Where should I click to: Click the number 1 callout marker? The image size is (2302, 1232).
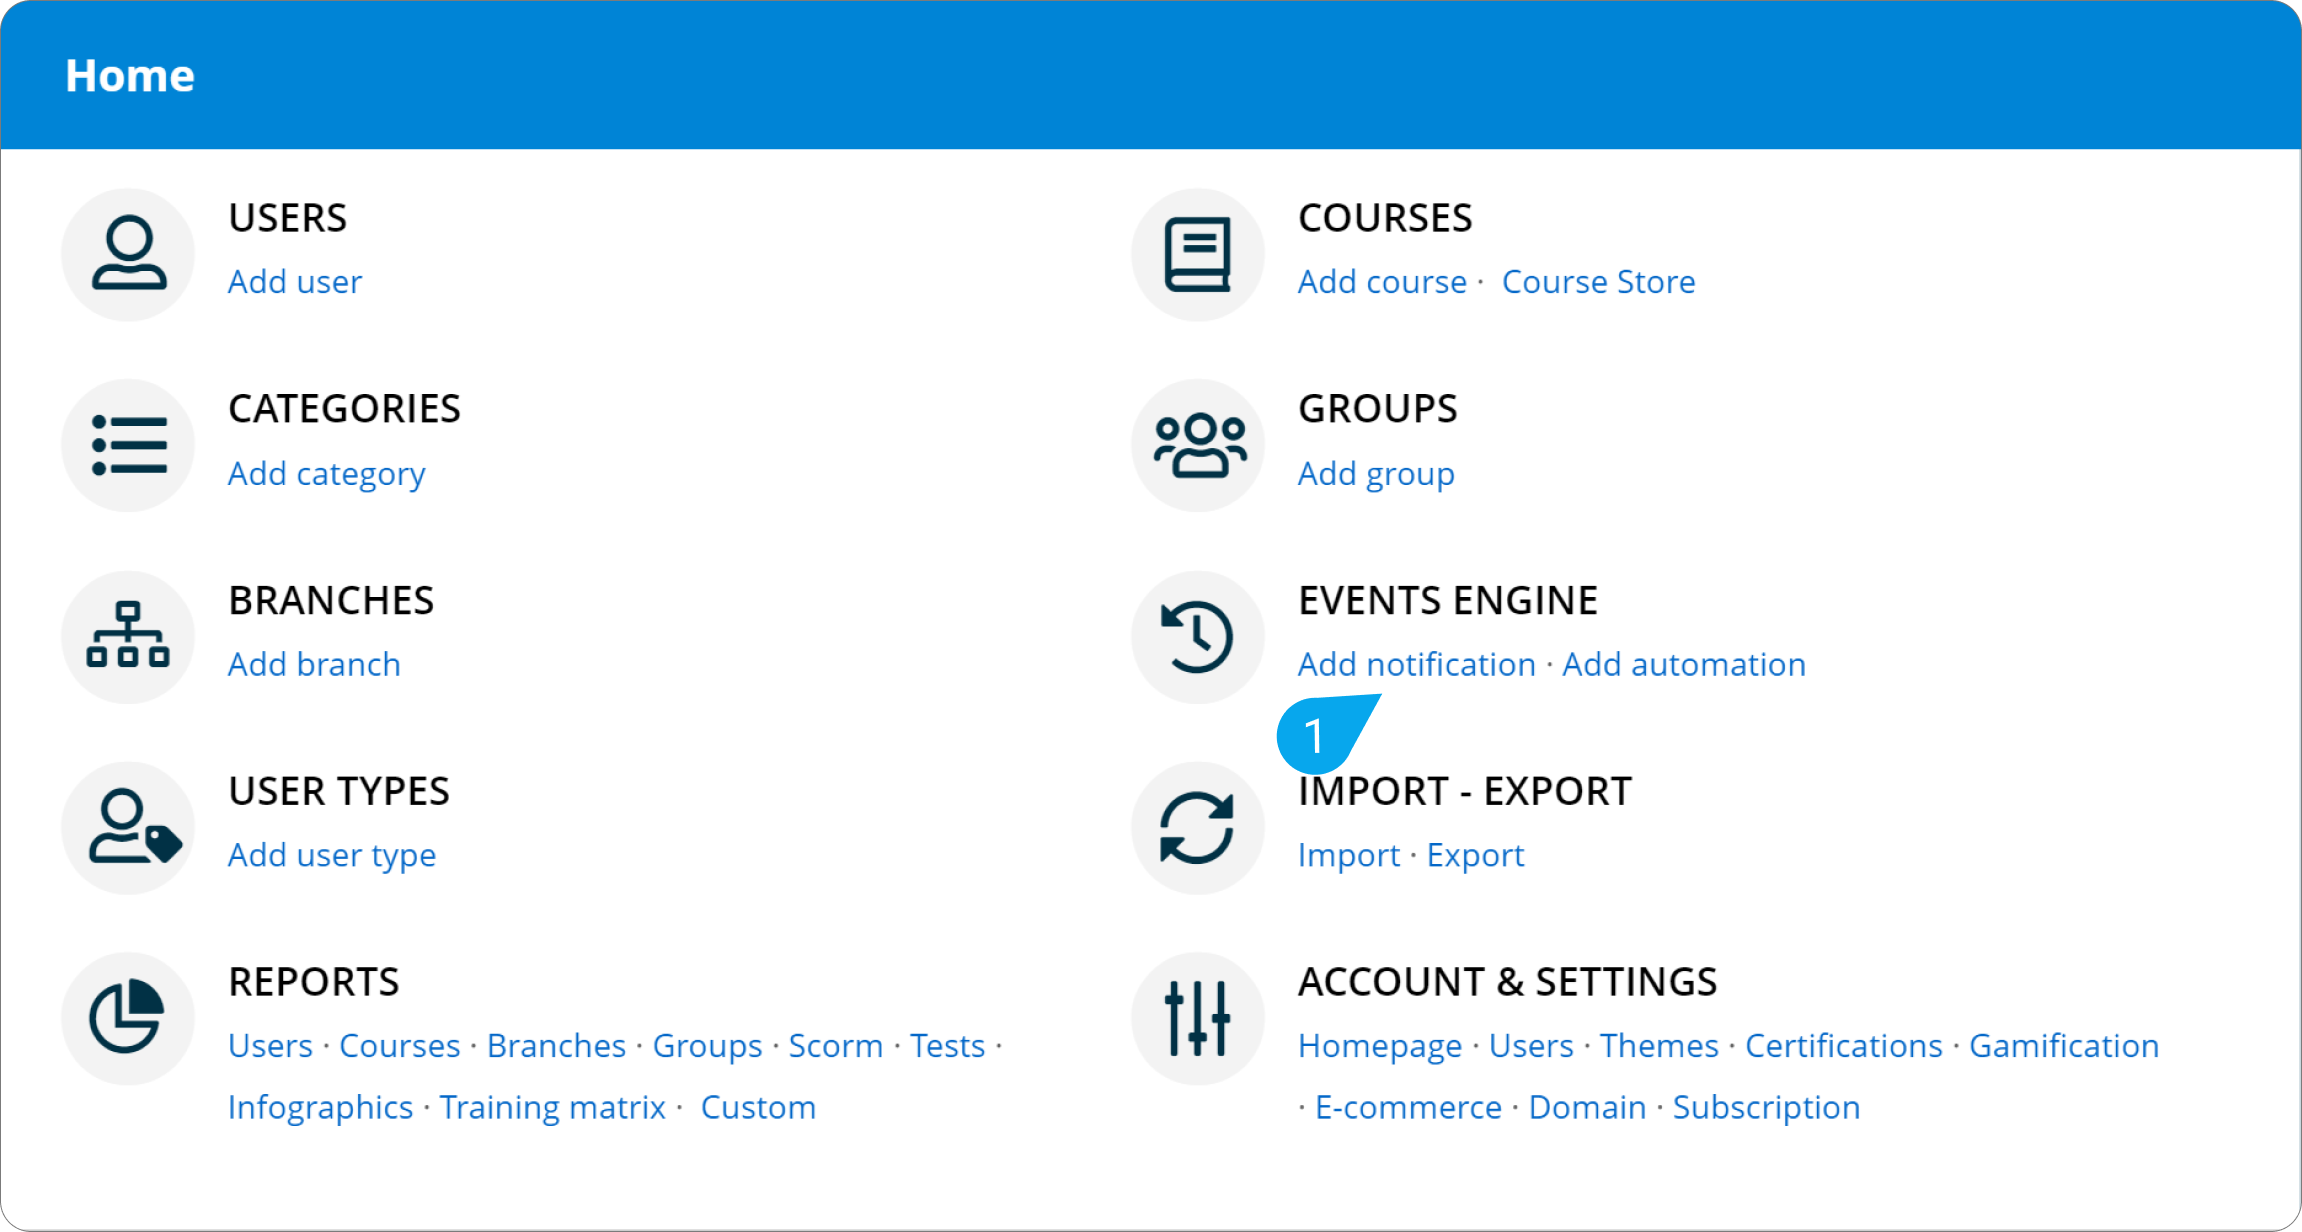click(x=1314, y=737)
